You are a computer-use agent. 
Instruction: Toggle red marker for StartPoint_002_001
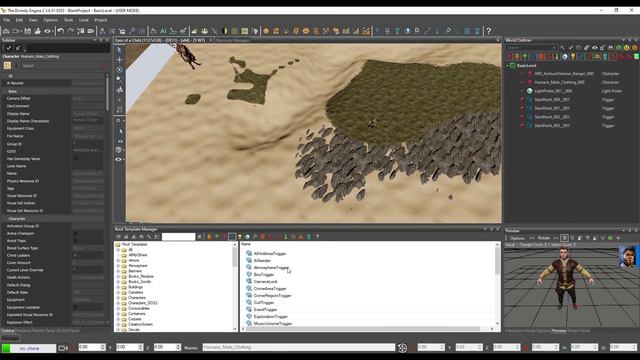[522, 117]
